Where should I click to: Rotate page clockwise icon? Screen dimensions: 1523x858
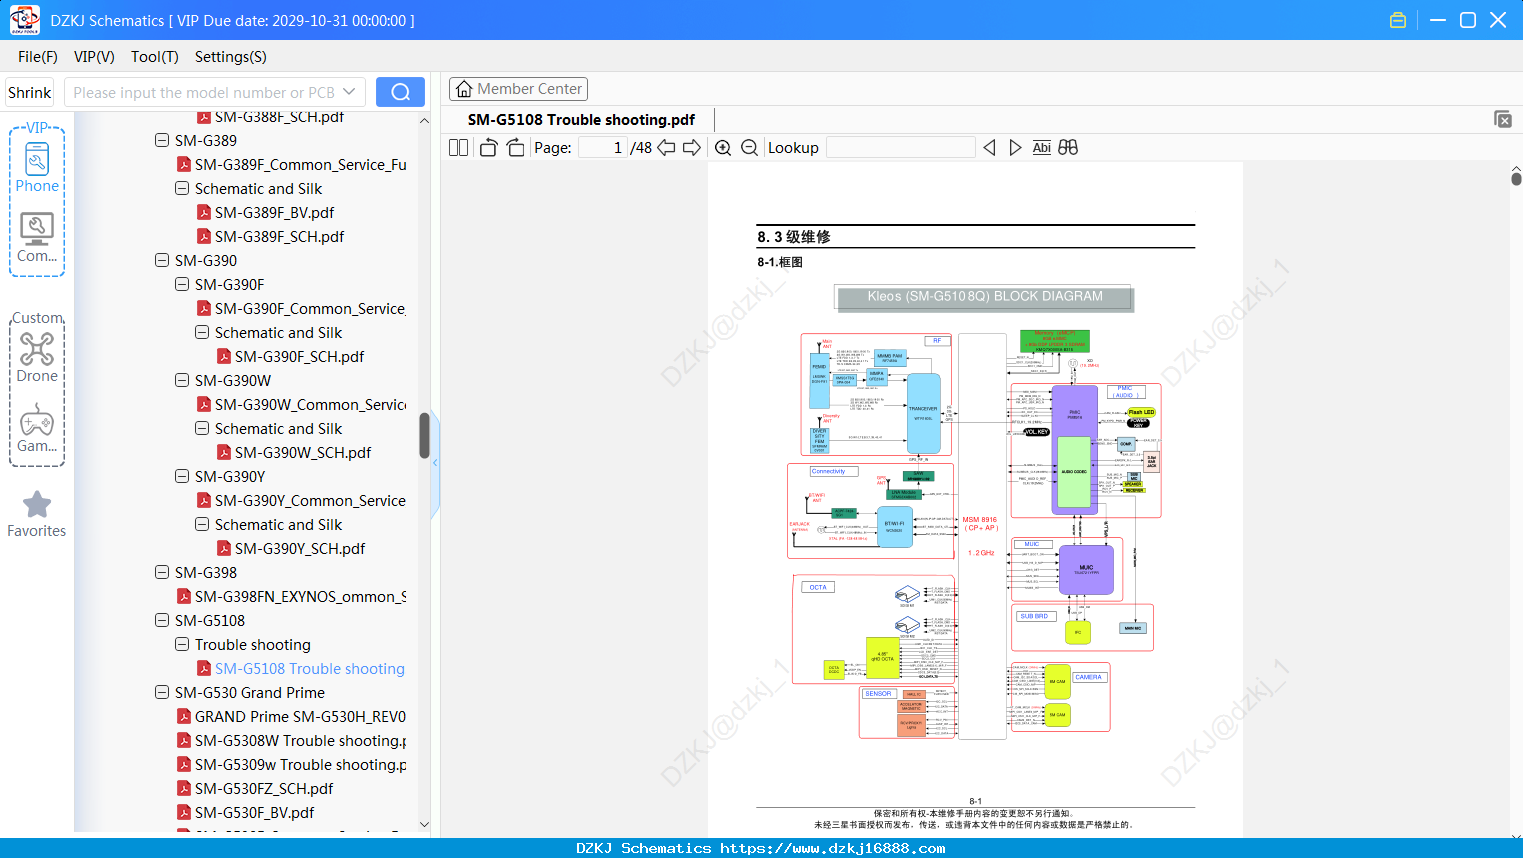[x=515, y=147]
